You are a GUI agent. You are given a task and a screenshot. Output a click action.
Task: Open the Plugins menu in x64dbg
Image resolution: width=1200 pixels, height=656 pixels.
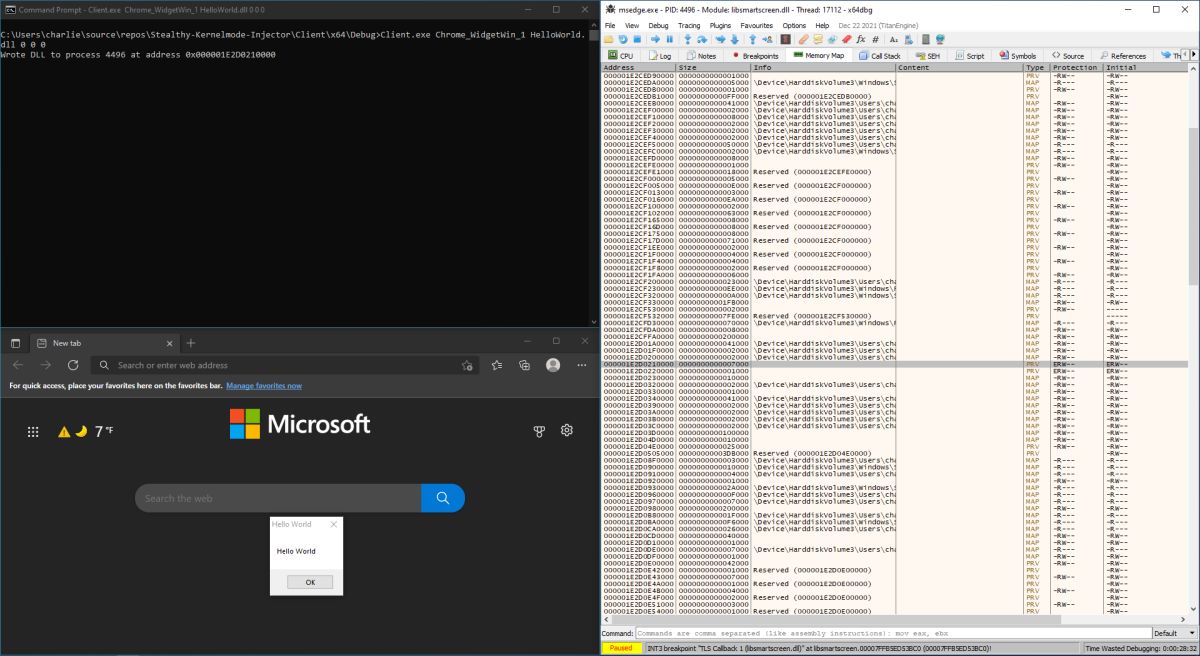(720, 25)
